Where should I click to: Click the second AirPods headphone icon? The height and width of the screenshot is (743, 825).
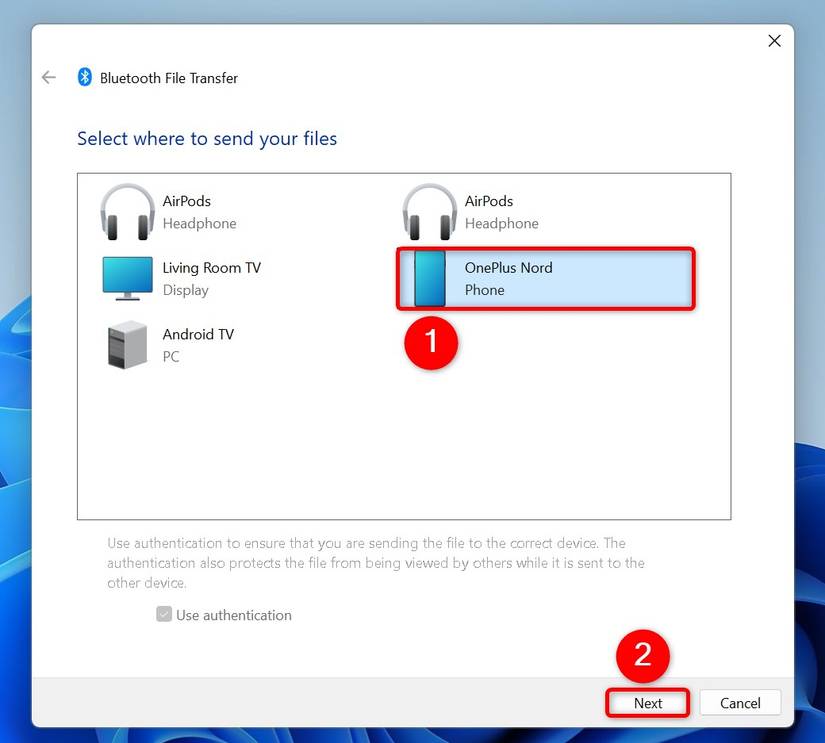(x=429, y=211)
